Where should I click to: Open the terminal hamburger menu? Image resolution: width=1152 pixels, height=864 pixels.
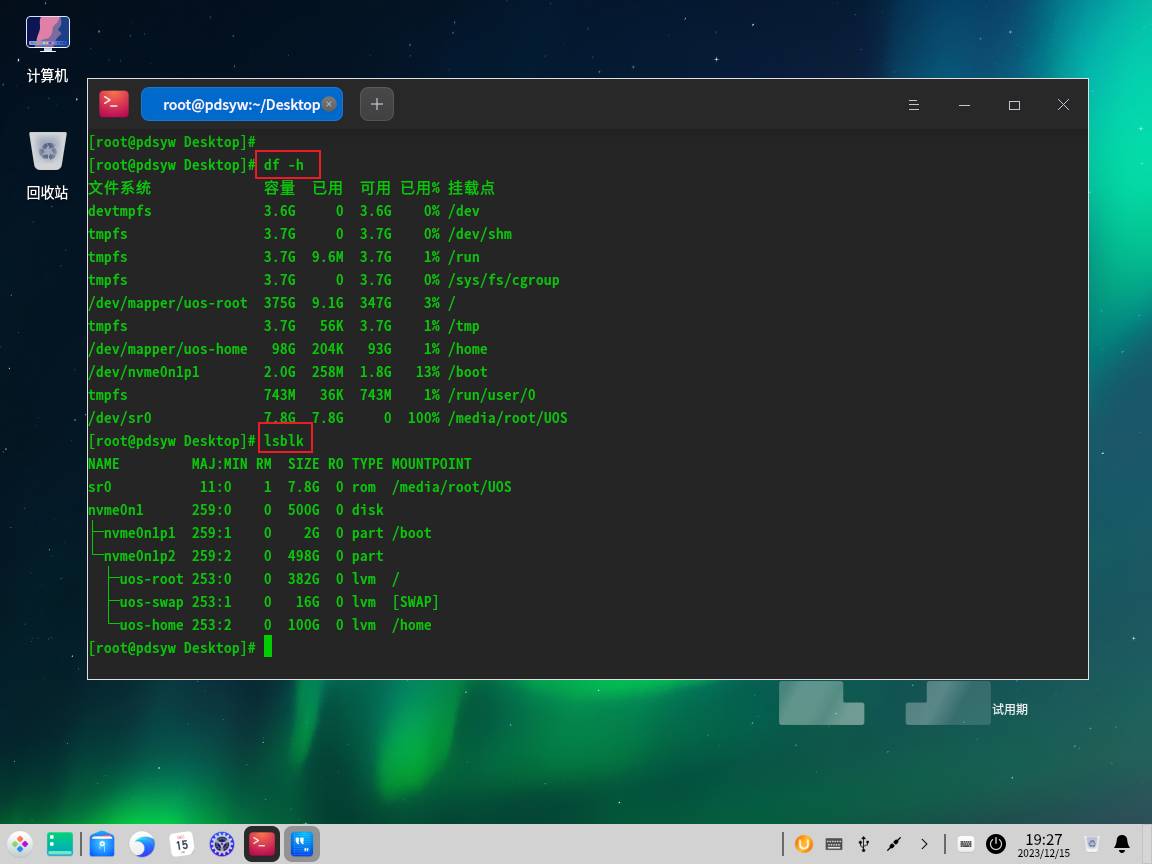(x=913, y=105)
